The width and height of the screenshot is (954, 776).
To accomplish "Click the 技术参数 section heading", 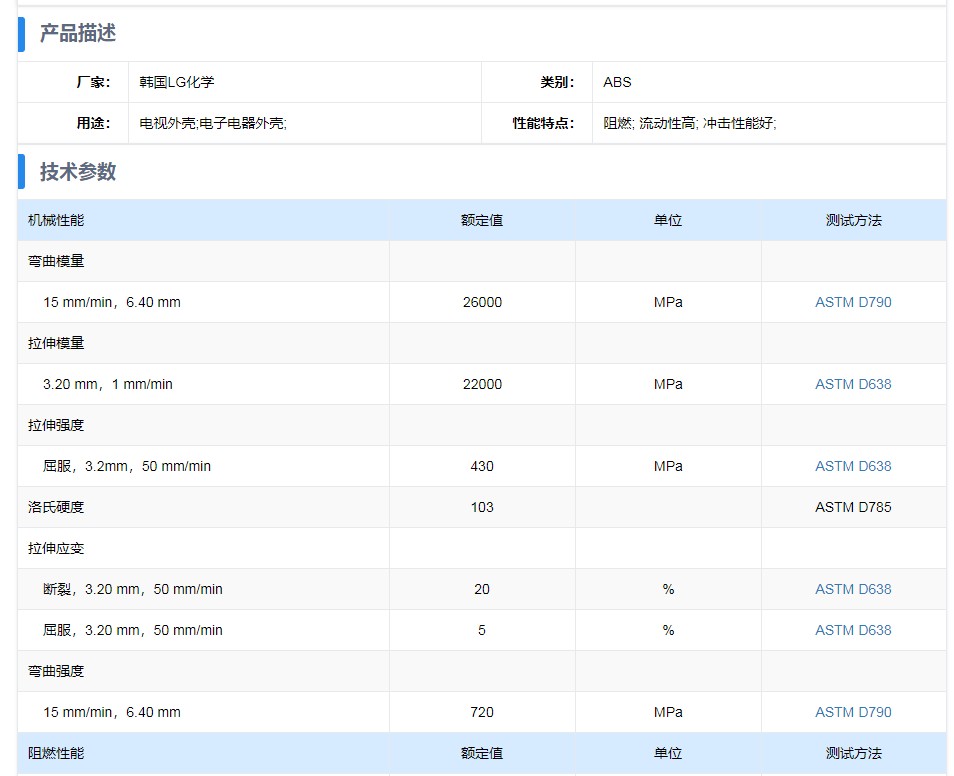I will (x=78, y=172).
